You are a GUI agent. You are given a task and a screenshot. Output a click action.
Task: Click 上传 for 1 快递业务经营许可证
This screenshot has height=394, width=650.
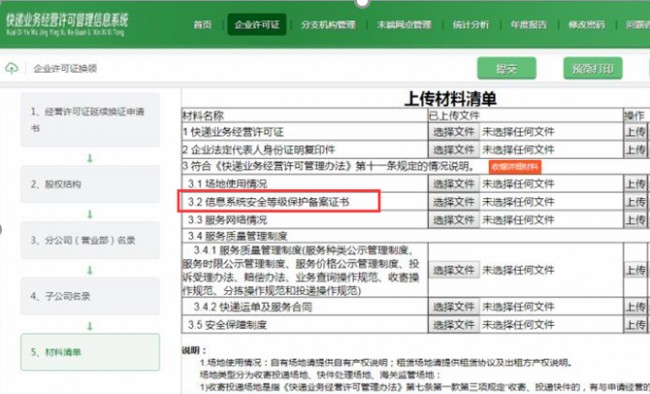pos(636,132)
